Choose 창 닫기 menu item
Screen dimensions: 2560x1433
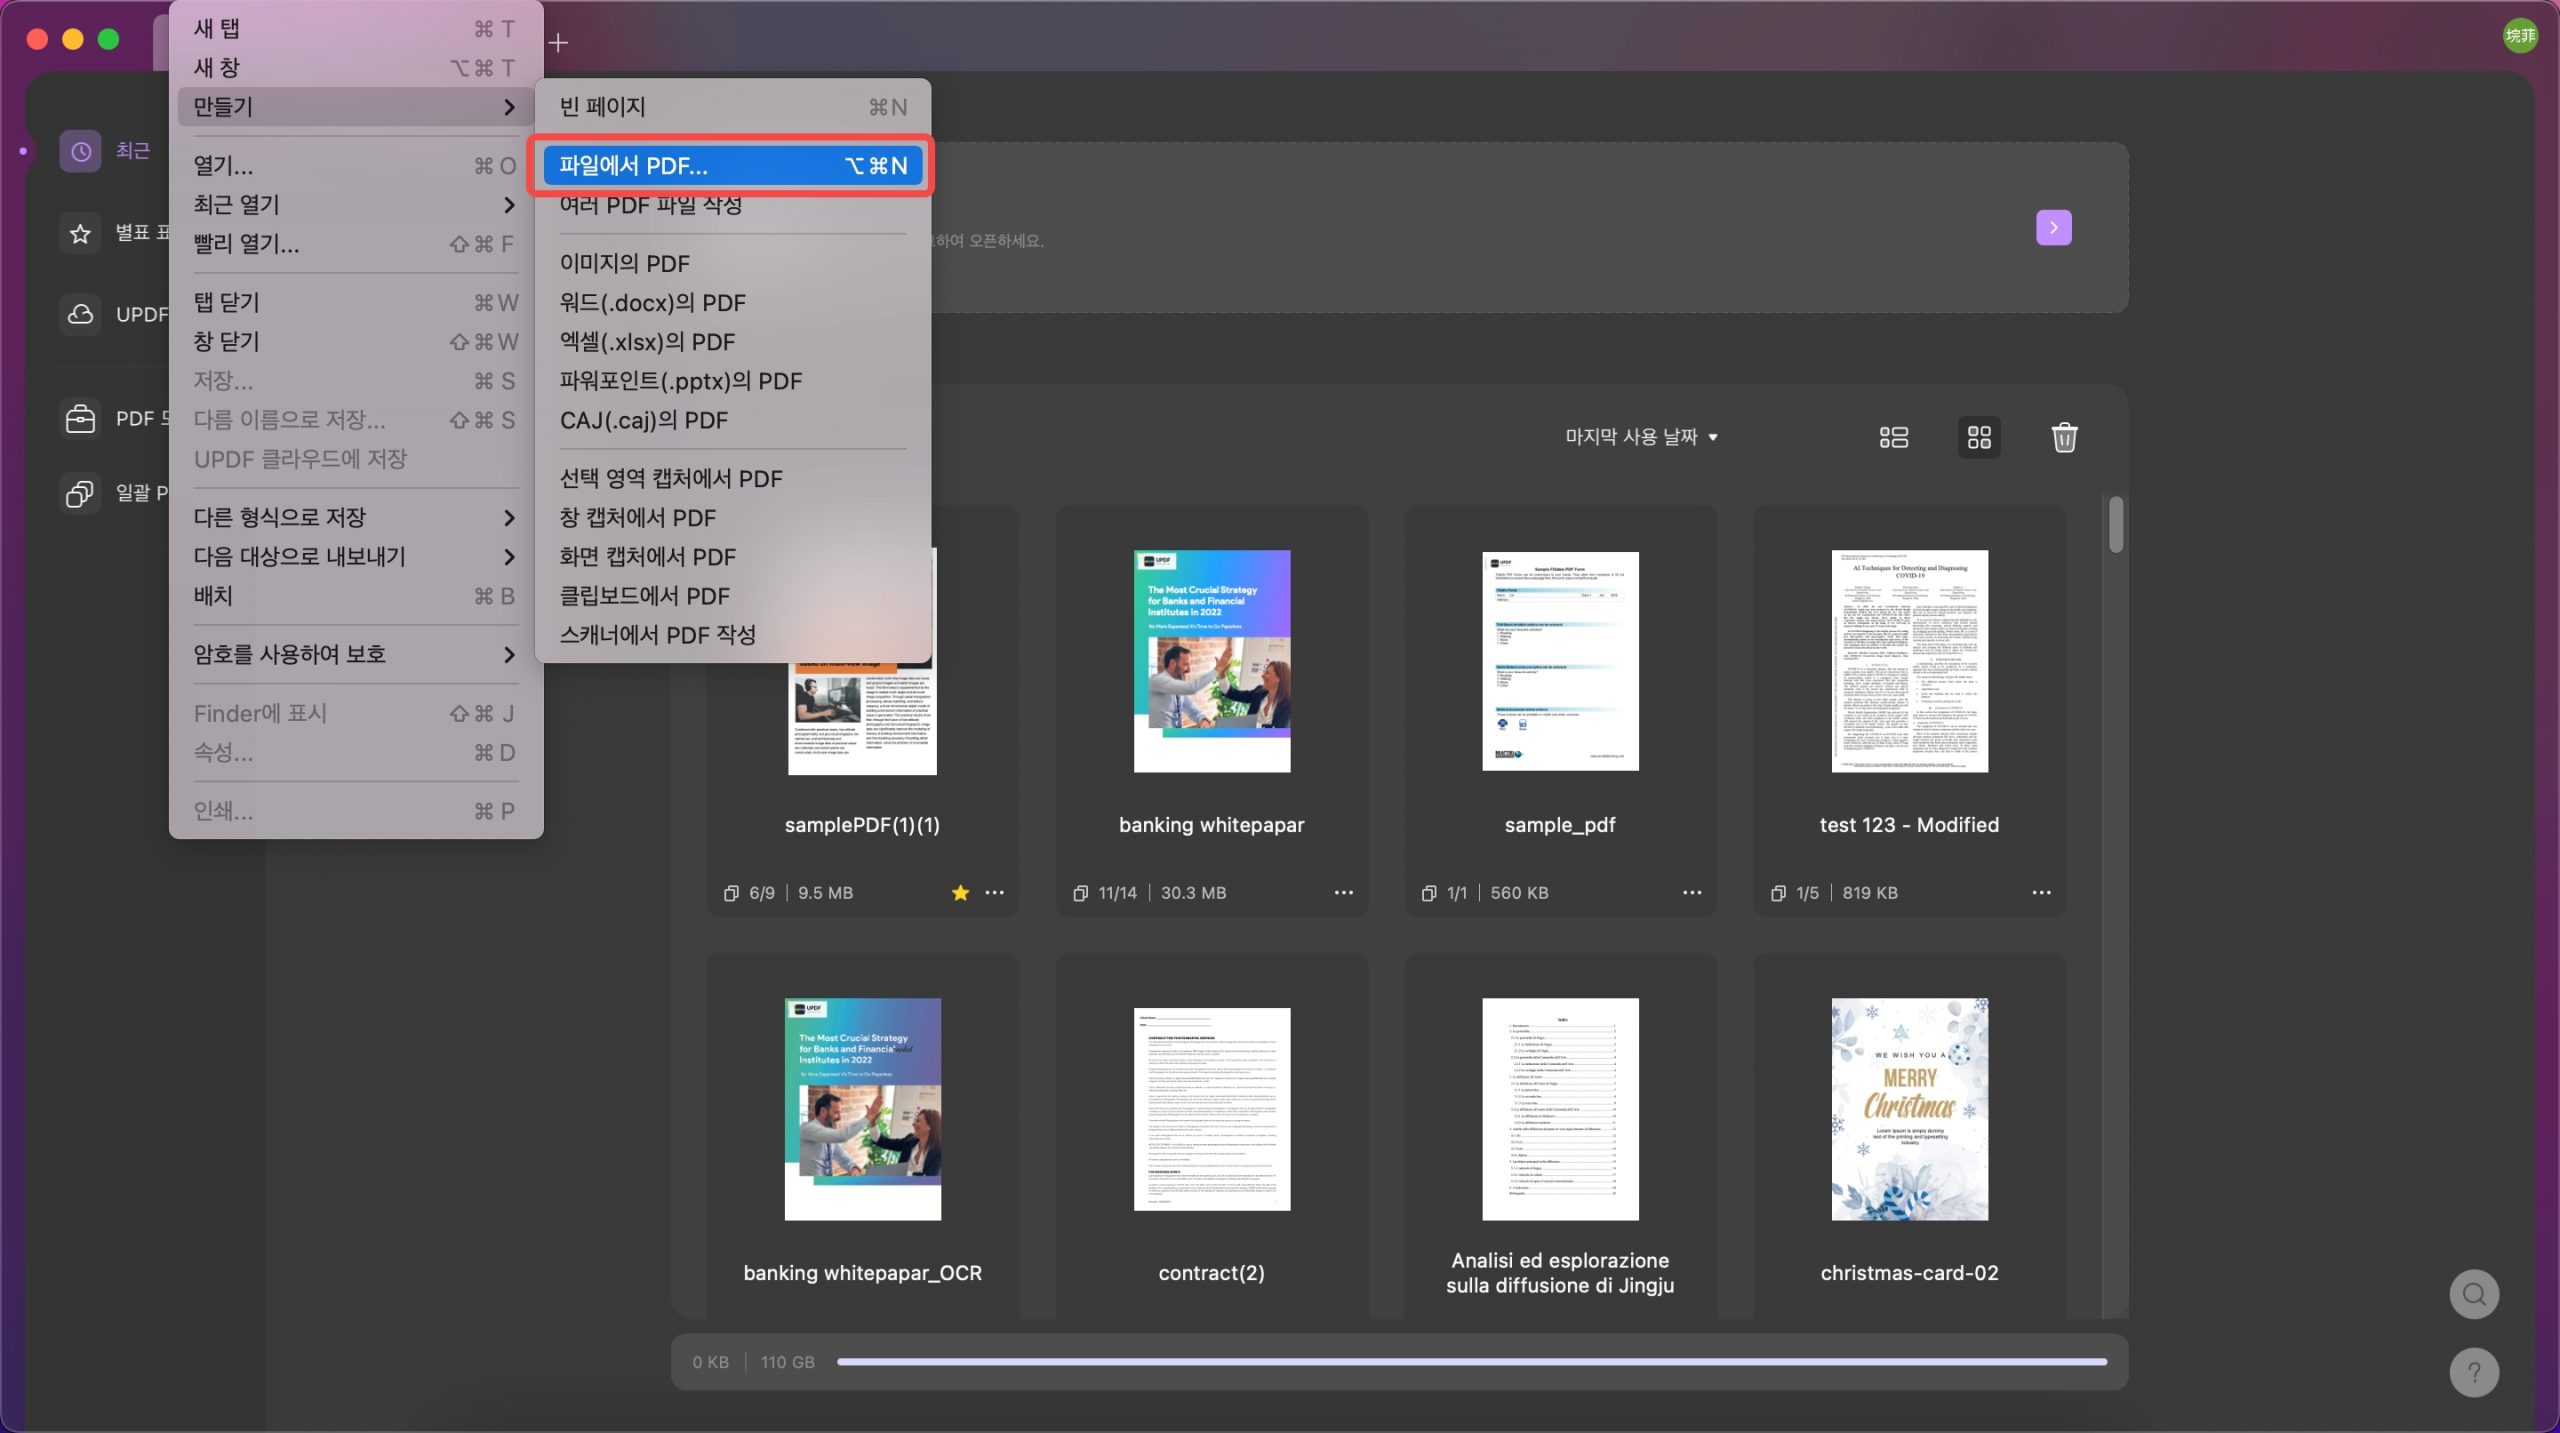(355, 342)
